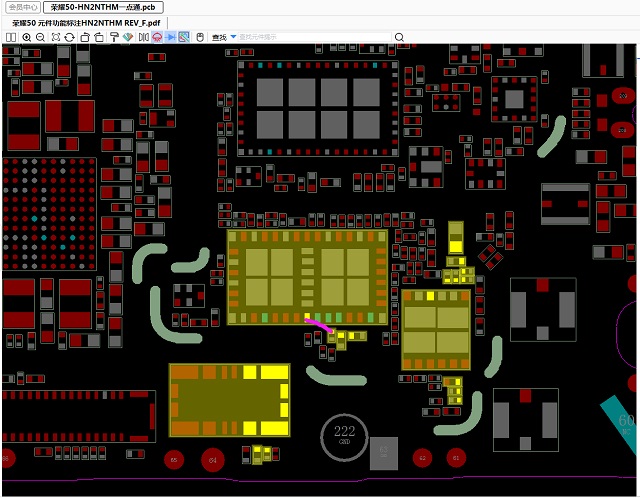Click the search magnifier button
The width and height of the screenshot is (640, 498).
point(400,37)
